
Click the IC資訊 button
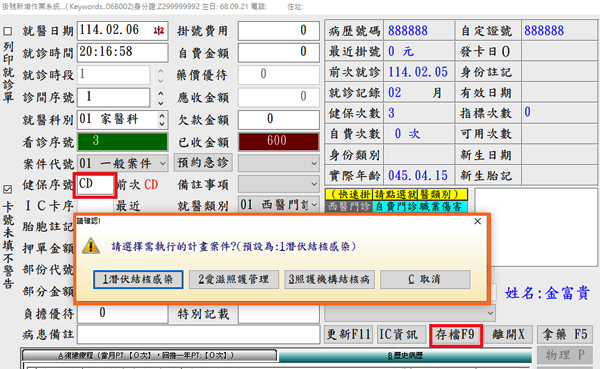point(401,335)
